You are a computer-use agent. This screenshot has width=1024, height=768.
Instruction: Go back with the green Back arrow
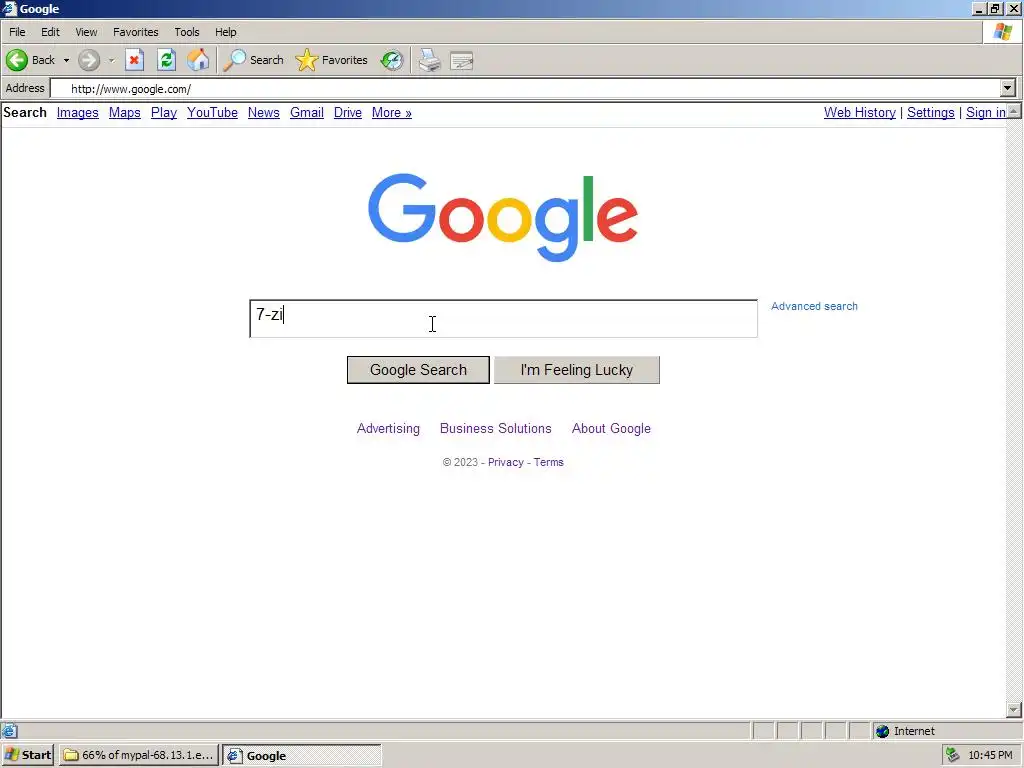tap(30, 60)
